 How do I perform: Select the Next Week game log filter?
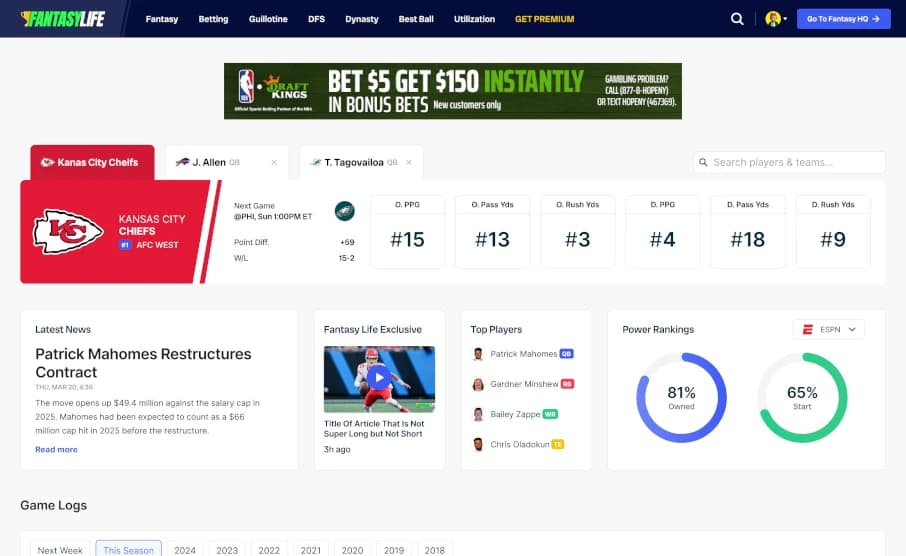tap(60, 549)
